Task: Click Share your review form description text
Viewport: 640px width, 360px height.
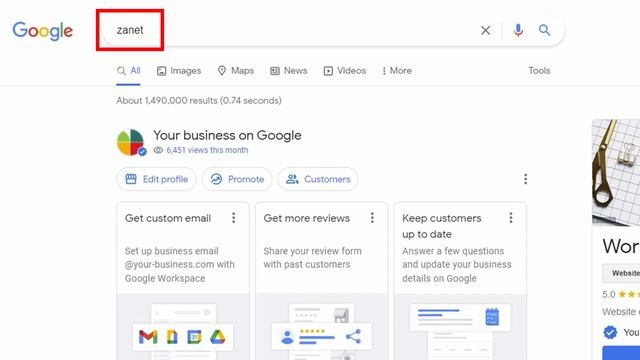Action: 313,258
